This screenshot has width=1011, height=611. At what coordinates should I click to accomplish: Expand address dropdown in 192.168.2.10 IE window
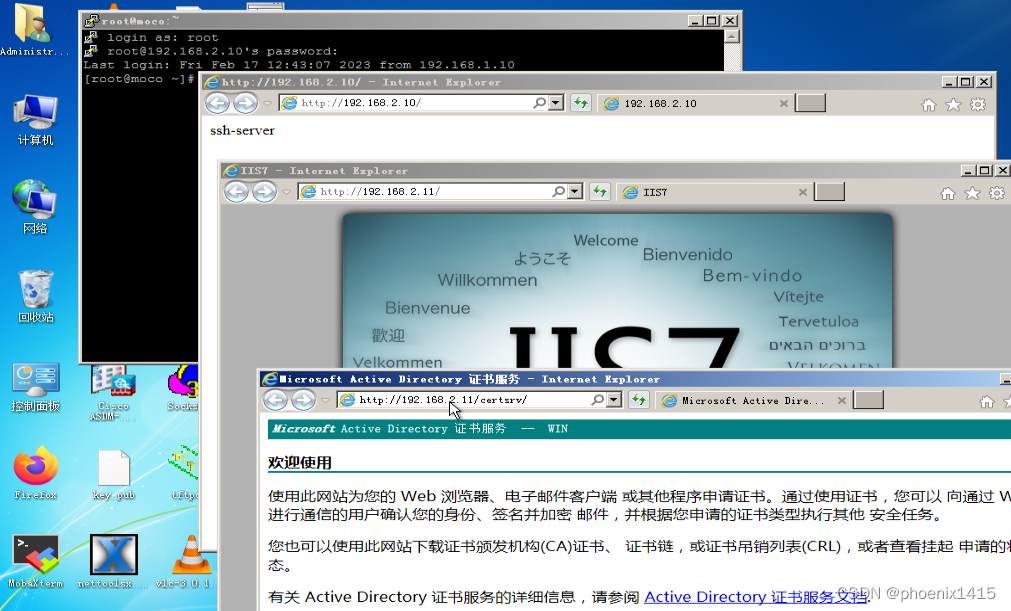(x=556, y=103)
